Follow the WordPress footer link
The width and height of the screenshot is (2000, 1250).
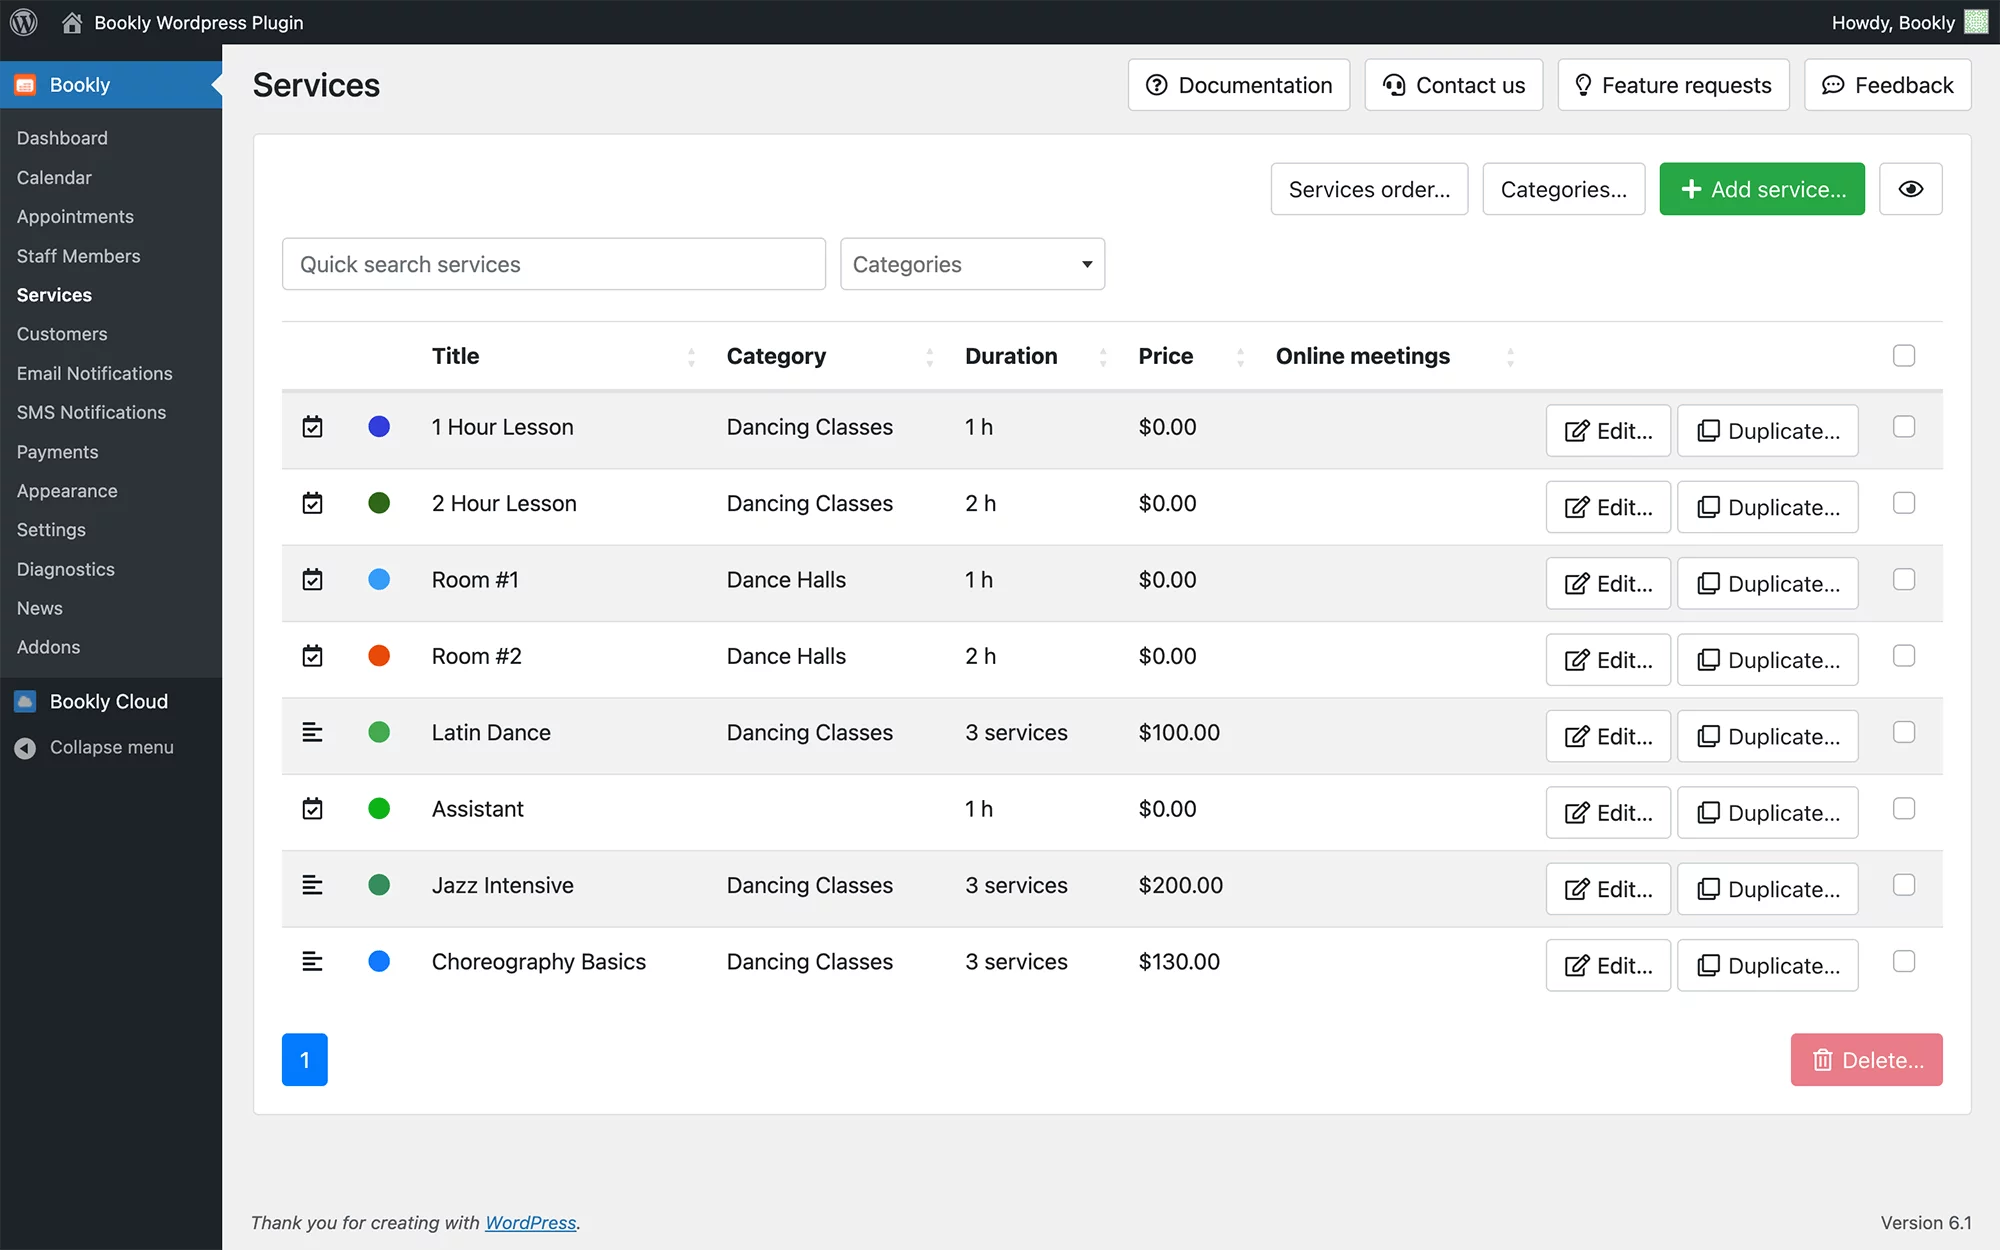[531, 1223]
